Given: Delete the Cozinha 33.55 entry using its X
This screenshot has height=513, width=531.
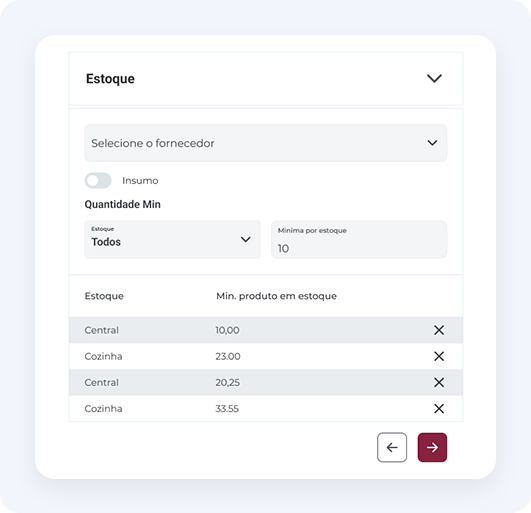Looking at the screenshot, I should 439,409.
